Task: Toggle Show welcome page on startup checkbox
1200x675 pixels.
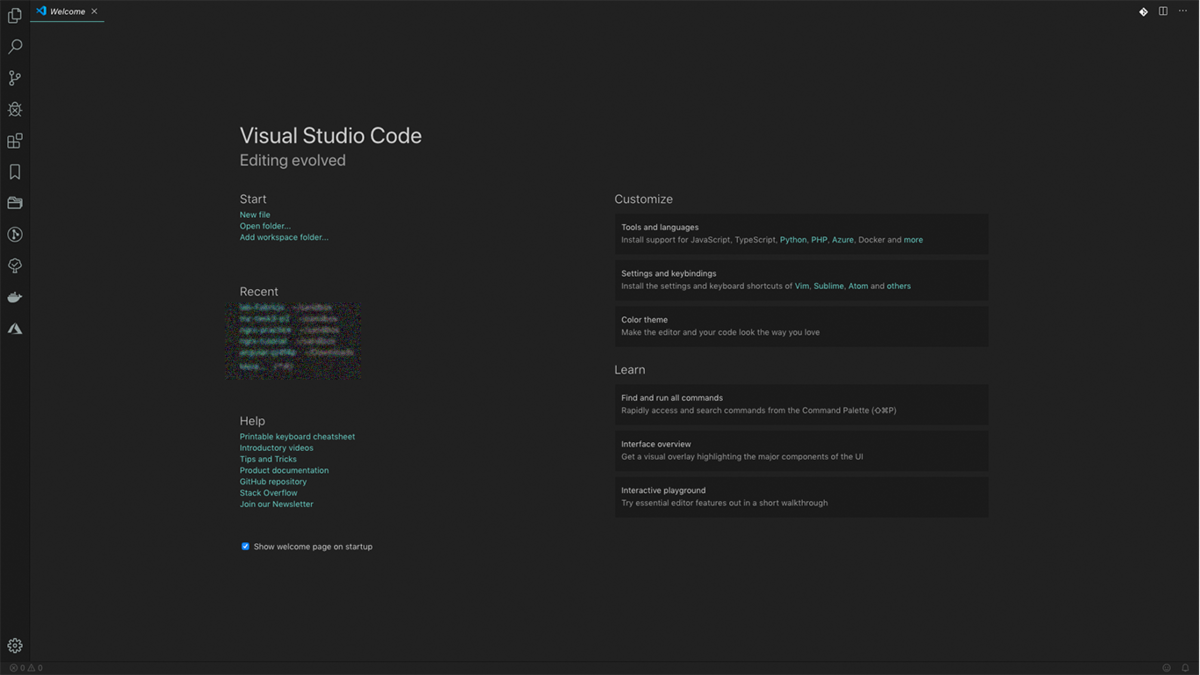Action: pyautogui.click(x=245, y=547)
